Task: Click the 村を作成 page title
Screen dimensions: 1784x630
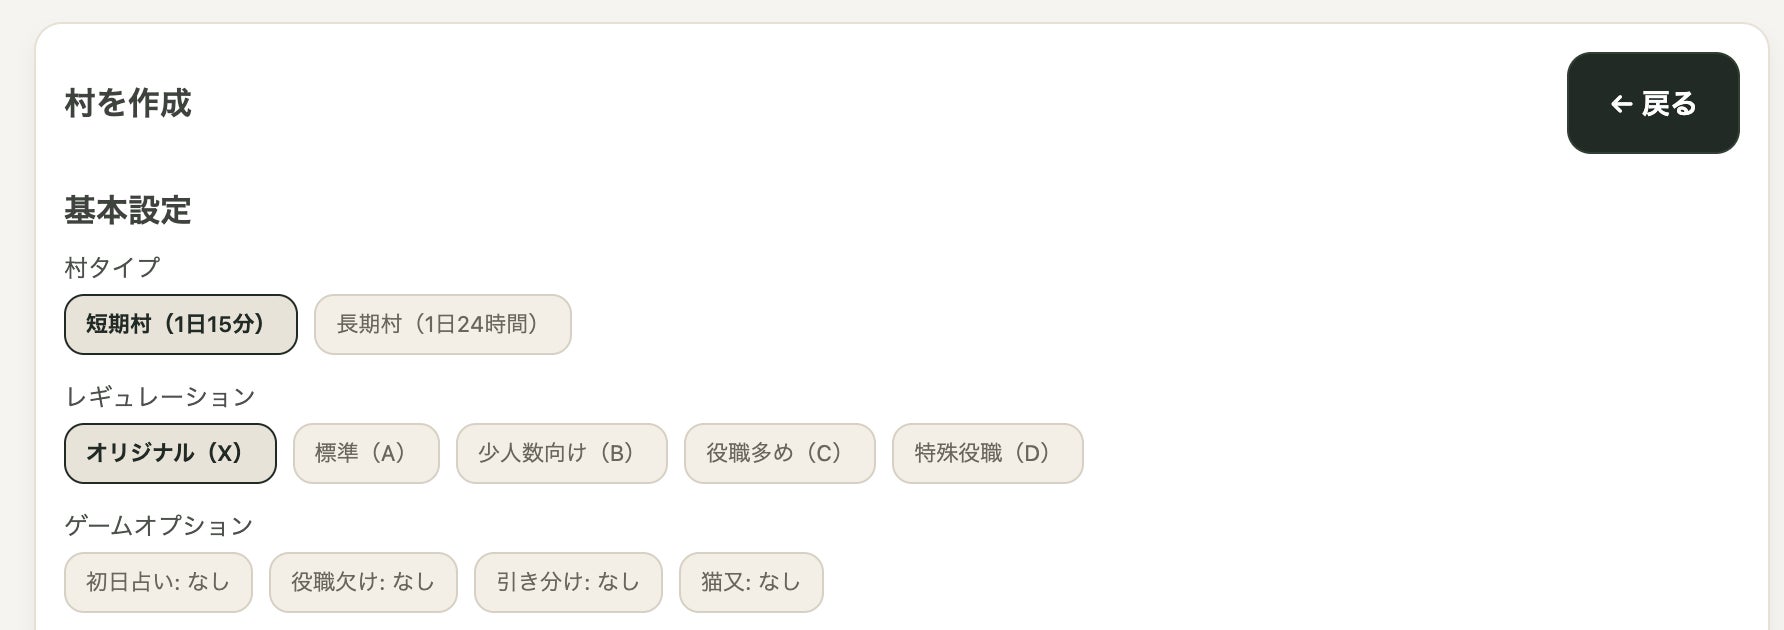Action: [x=128, y=103]
